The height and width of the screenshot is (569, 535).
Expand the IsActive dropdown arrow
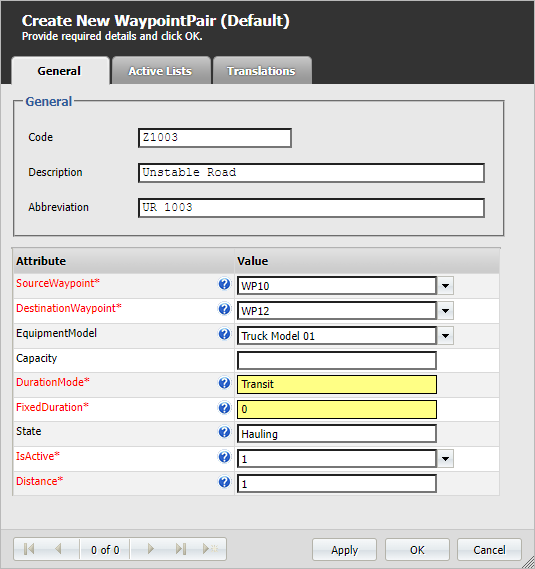(445, 459)
